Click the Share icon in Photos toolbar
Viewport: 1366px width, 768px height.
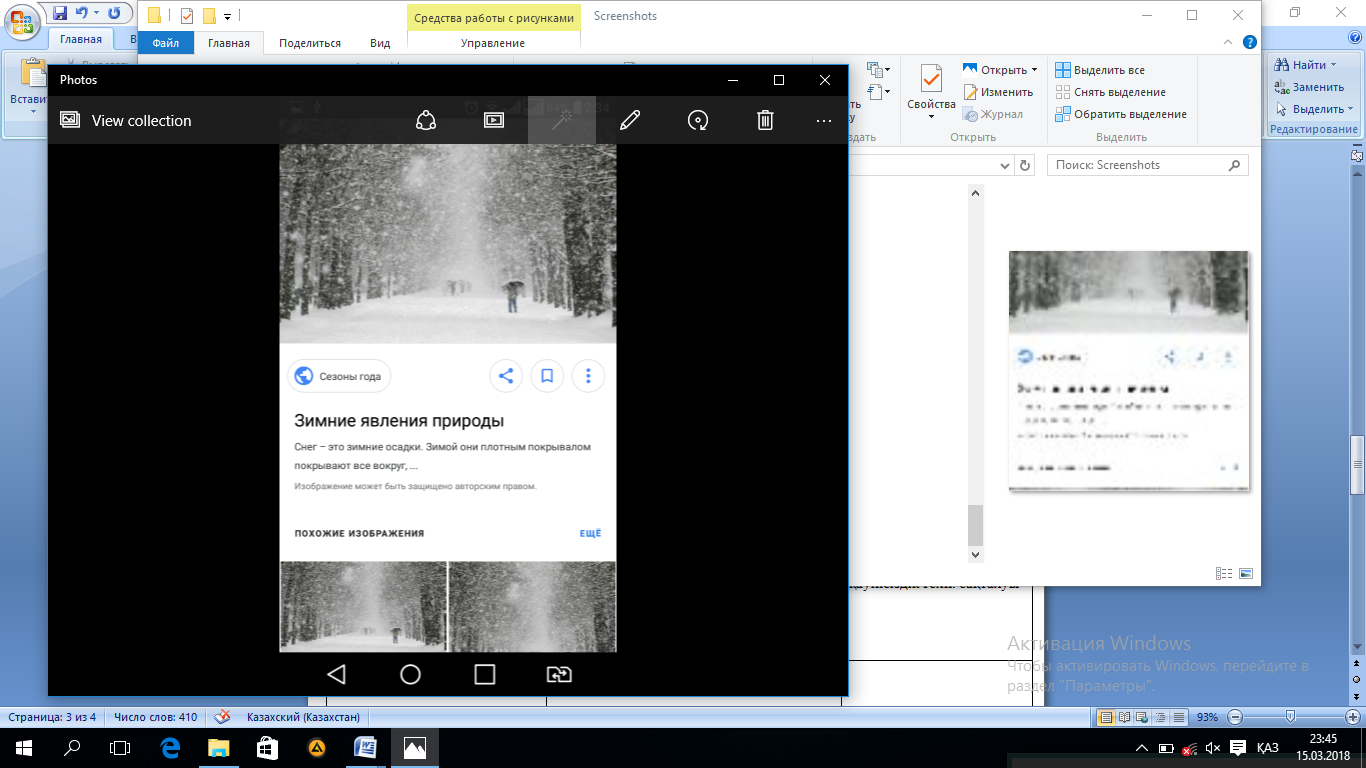(x=426, y=120)
